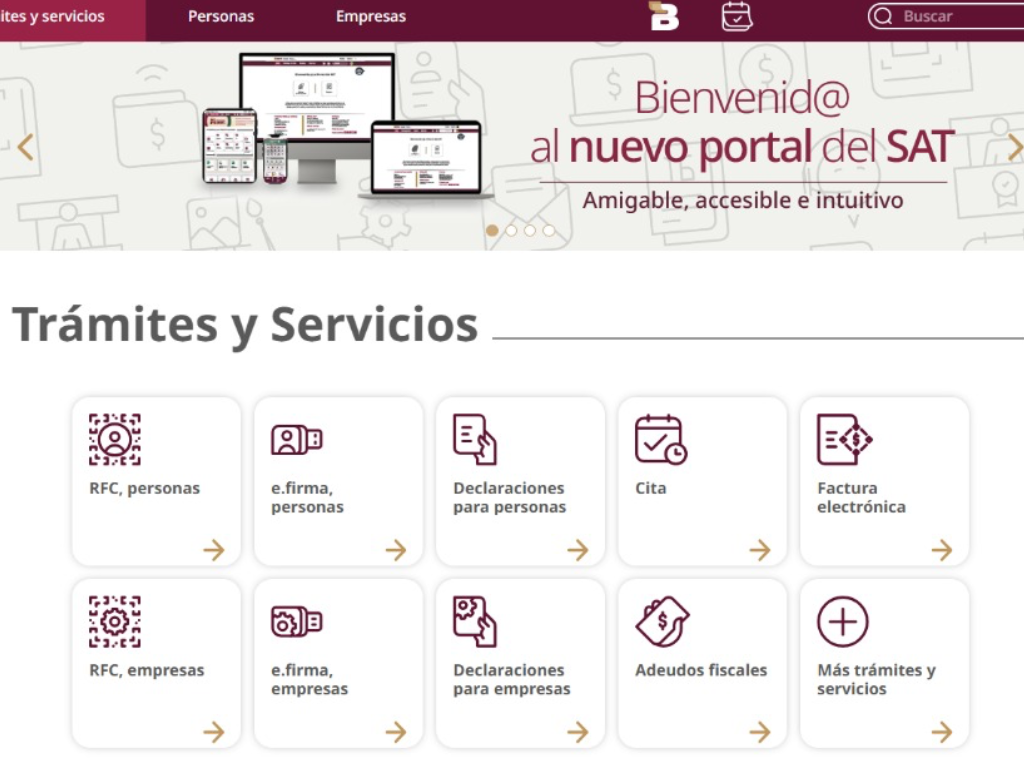Viewport: 1024px width, 768px height.
Task: Open the RFC, empresas link
Action: 147,671
